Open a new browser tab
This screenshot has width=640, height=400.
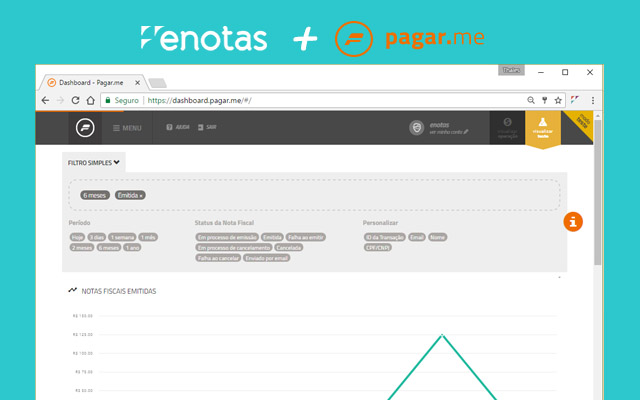[157, 83]
